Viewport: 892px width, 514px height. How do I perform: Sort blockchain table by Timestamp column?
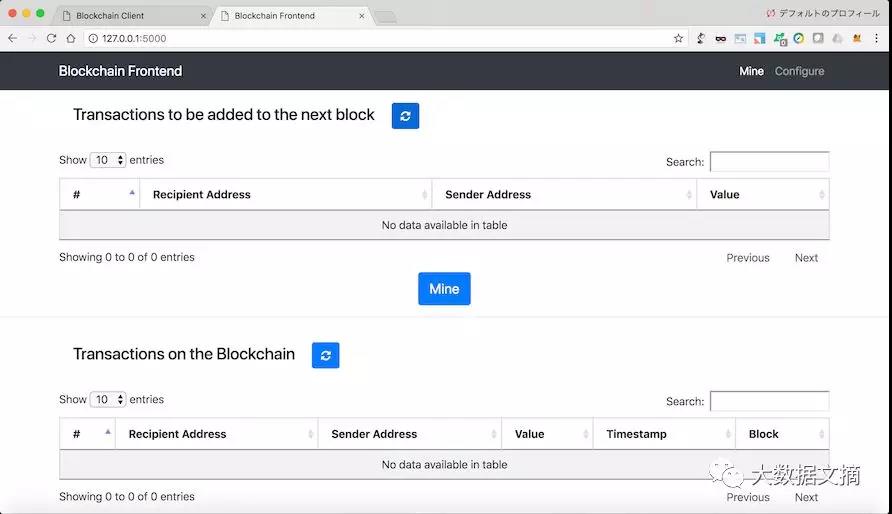point(663,434)
